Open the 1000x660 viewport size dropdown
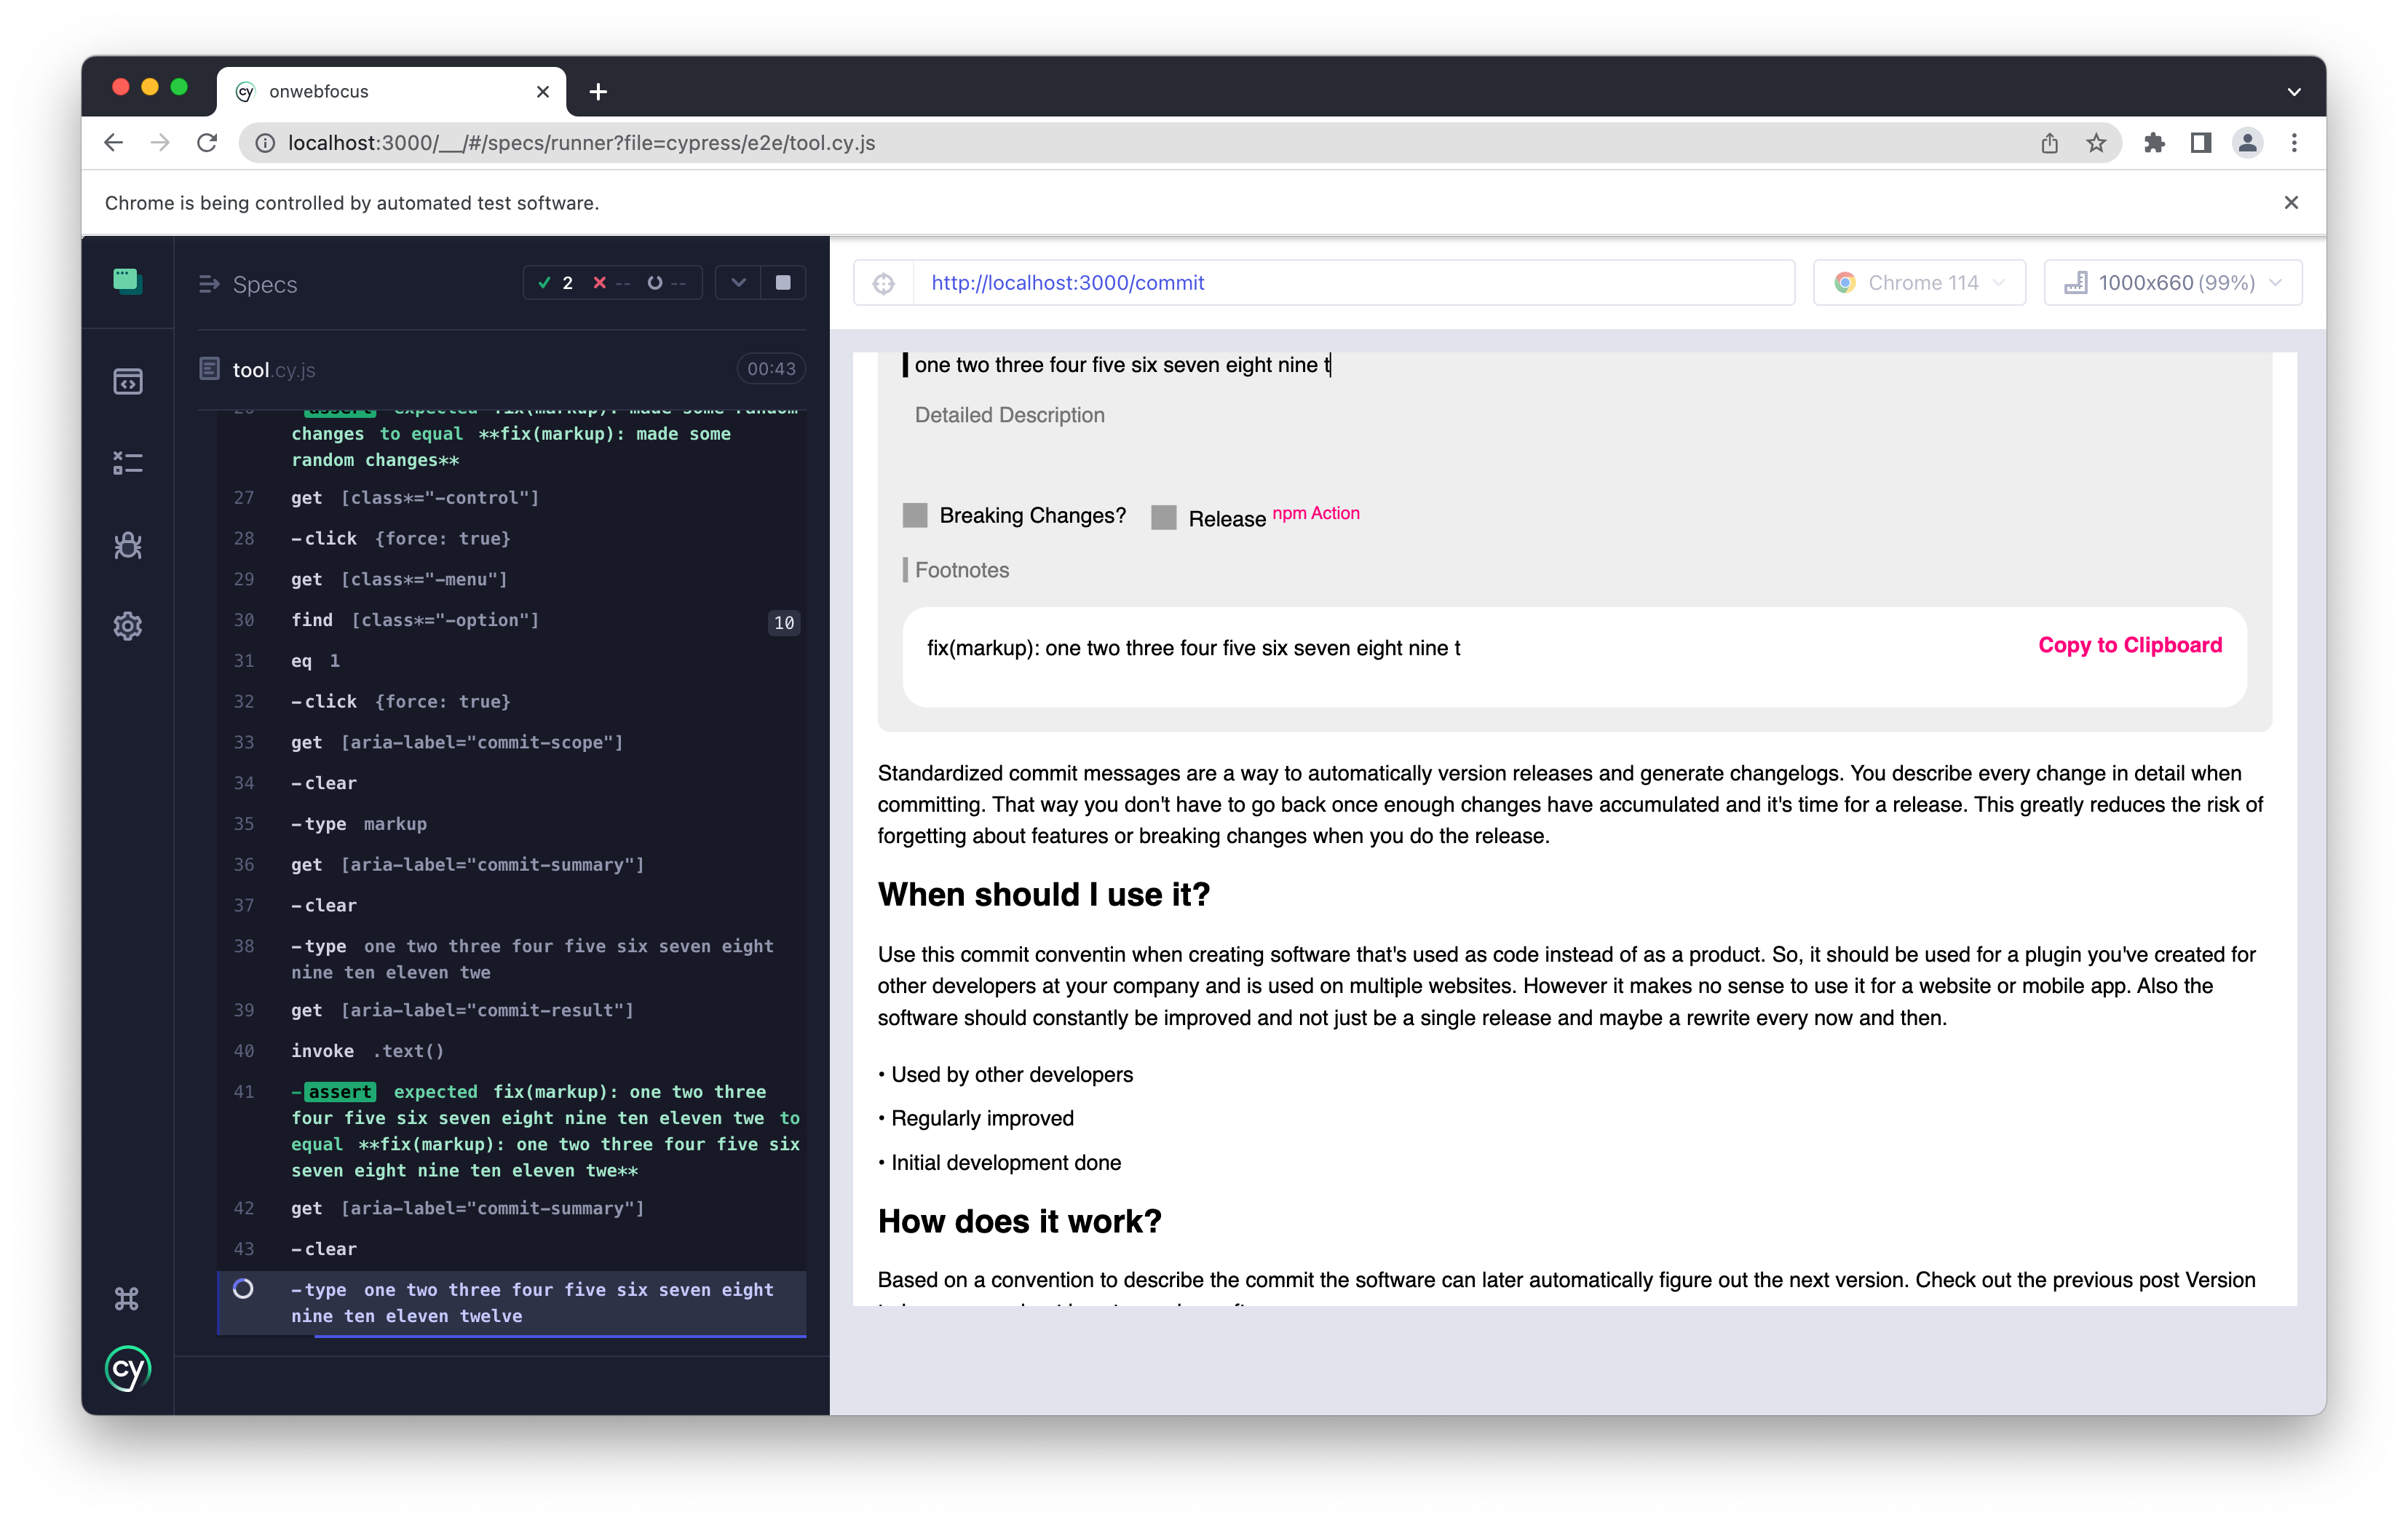Image resolution: width=2408 pixels, height=1523 pixels. (2172, 282)
